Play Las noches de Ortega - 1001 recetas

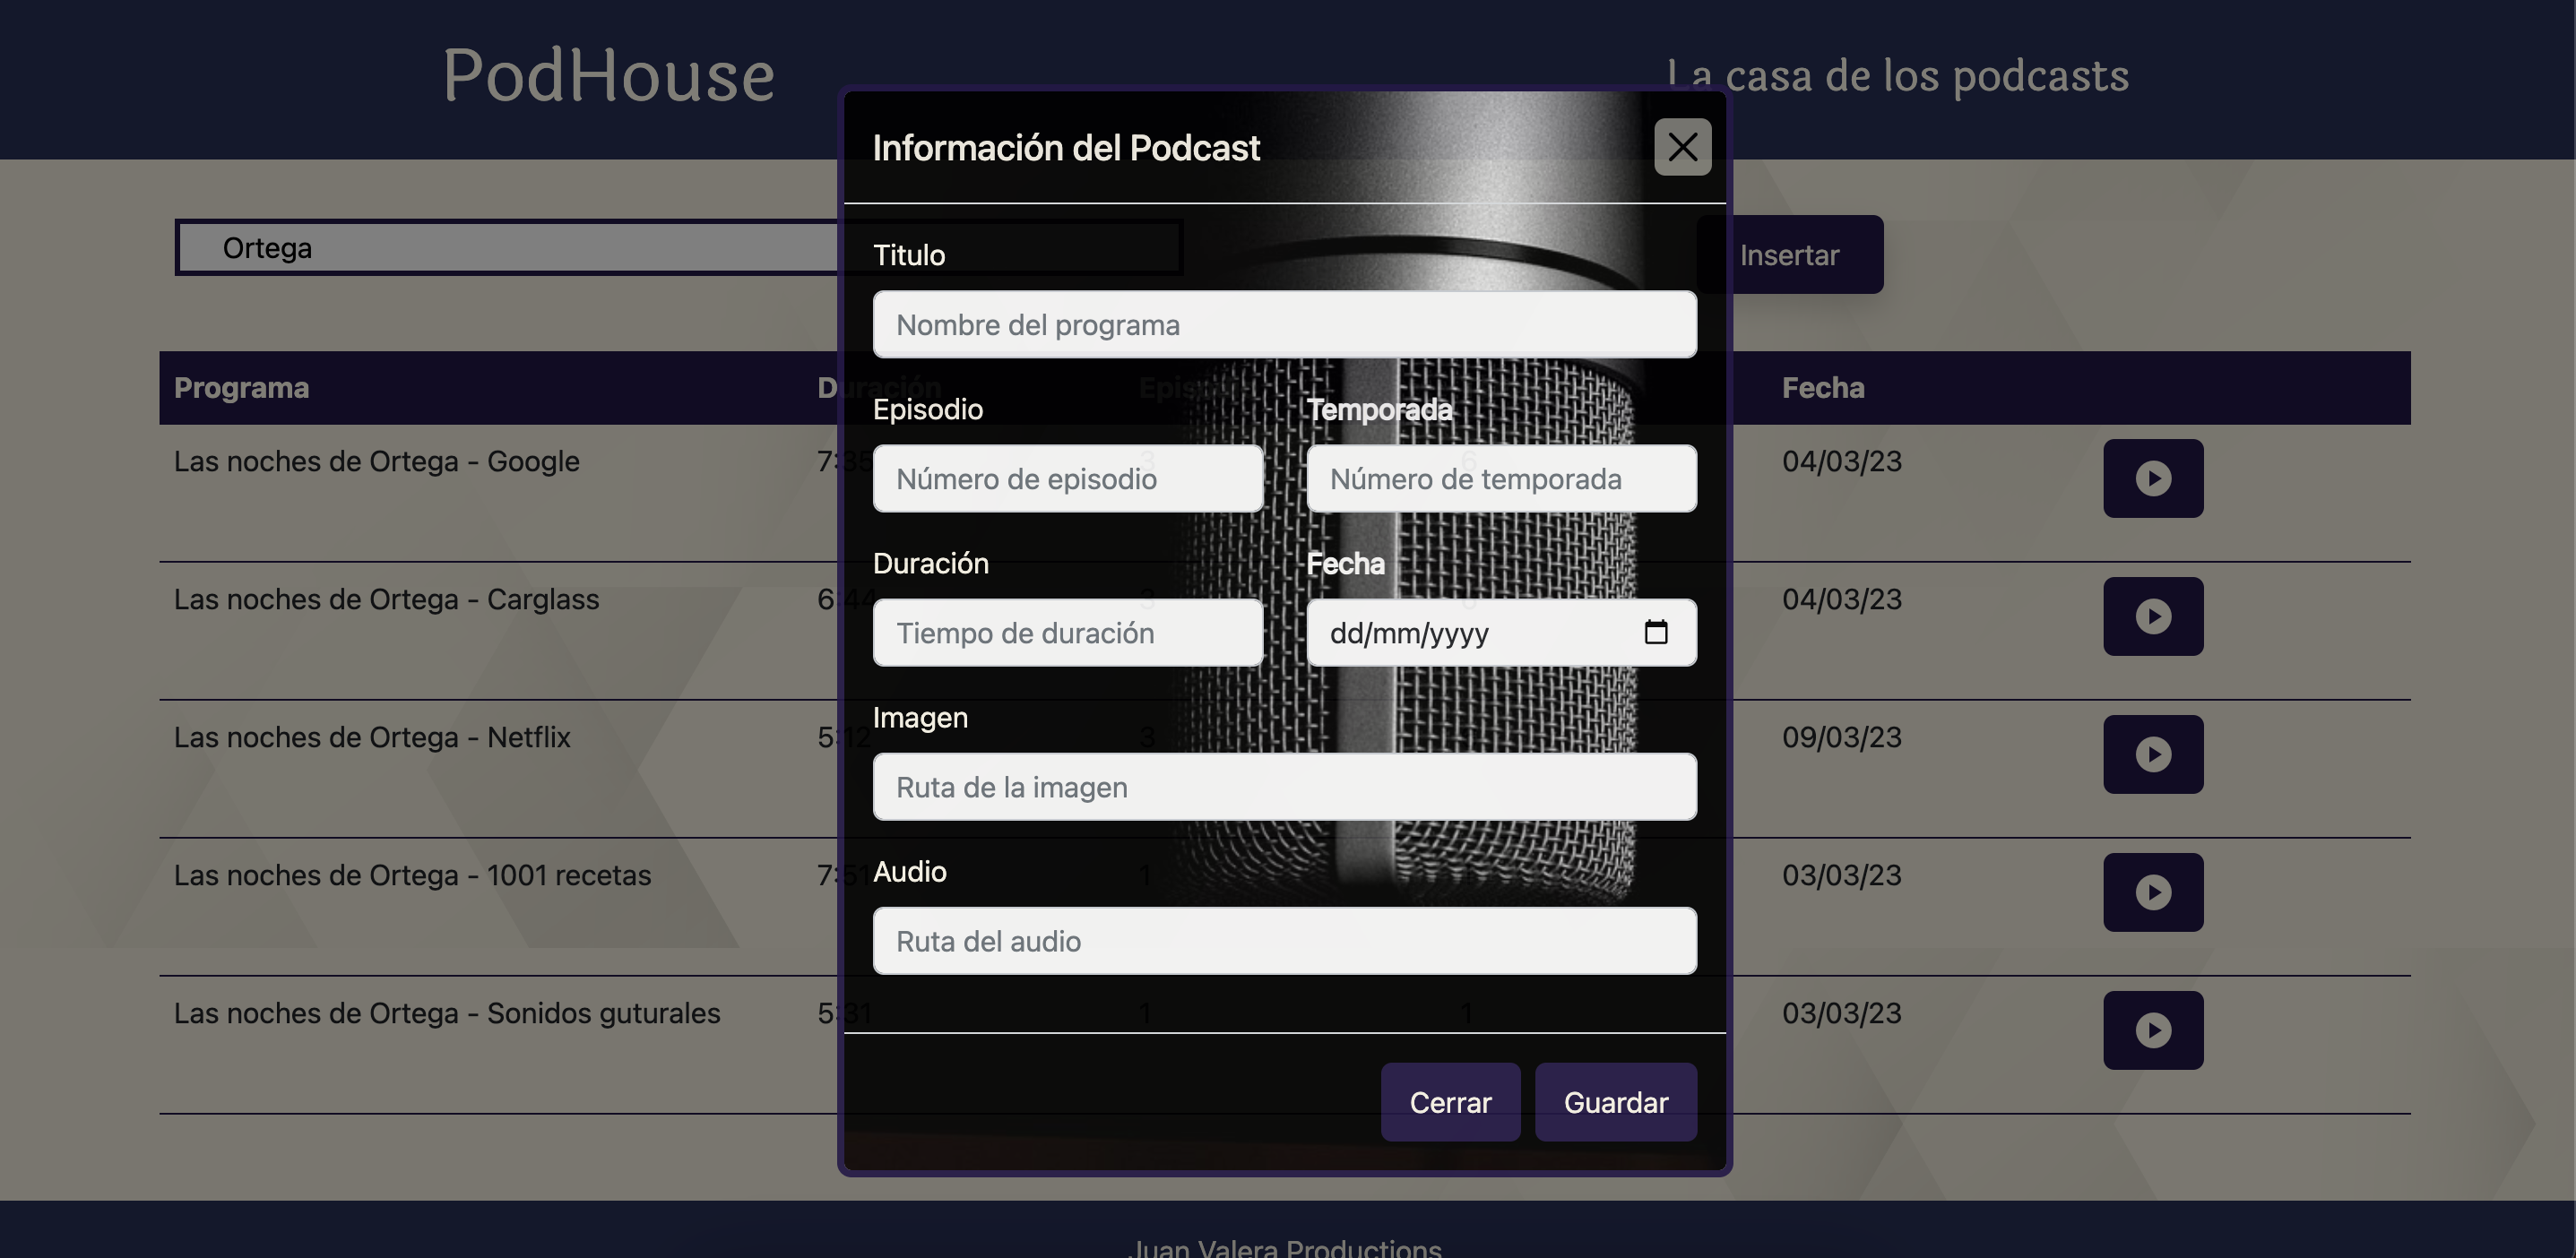click(2153, 892)
